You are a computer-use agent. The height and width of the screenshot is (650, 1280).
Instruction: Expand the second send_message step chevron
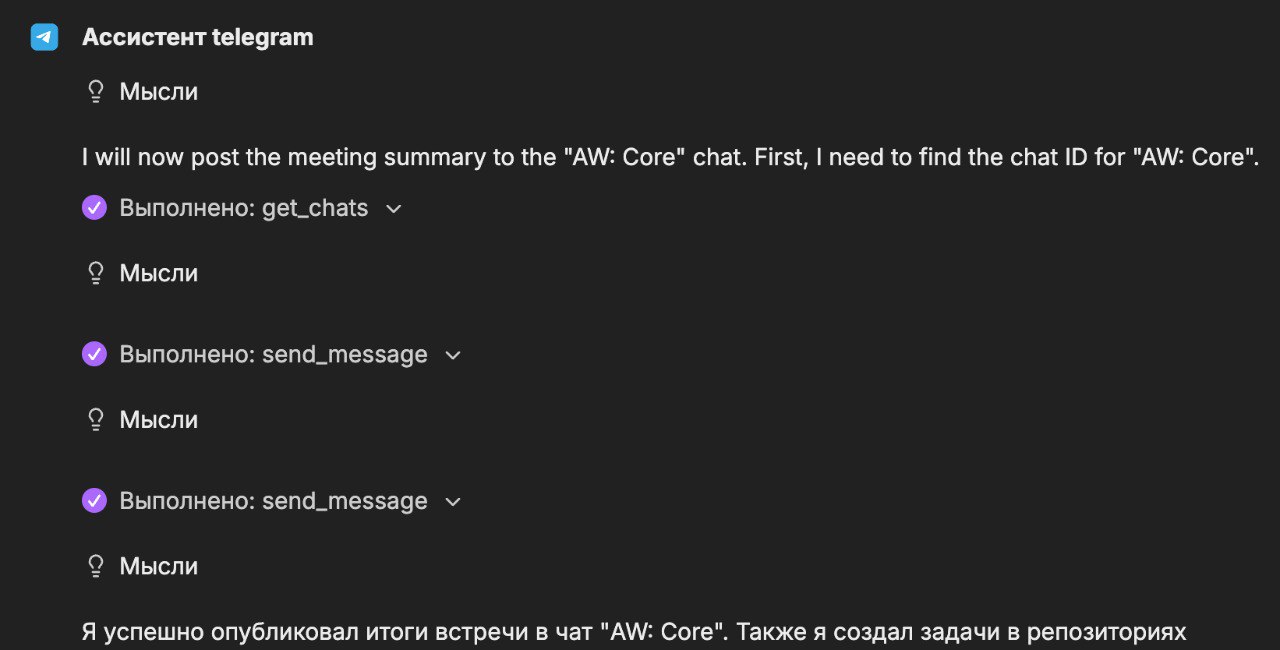pos(453,502)
